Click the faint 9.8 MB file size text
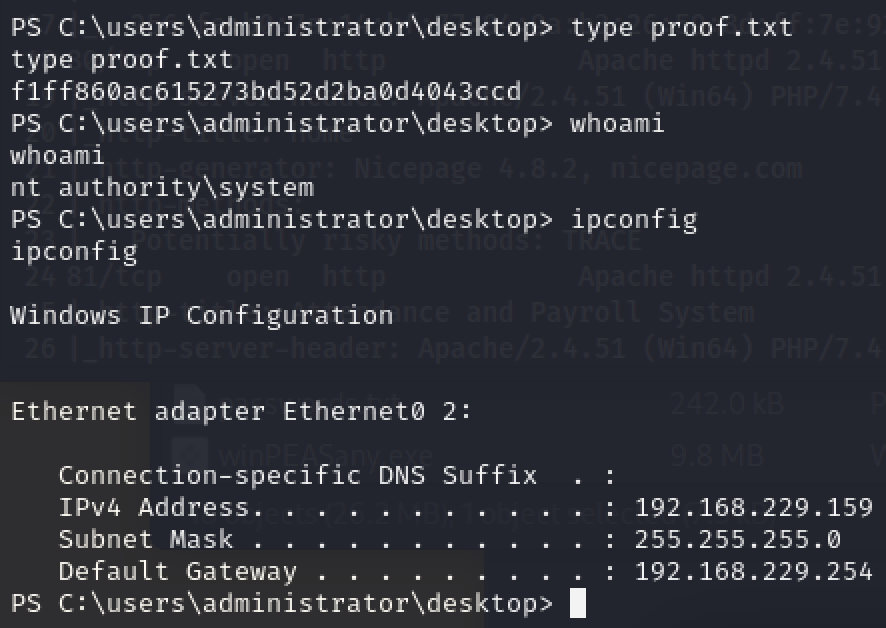The image size is (886, 628). (716, 455)
